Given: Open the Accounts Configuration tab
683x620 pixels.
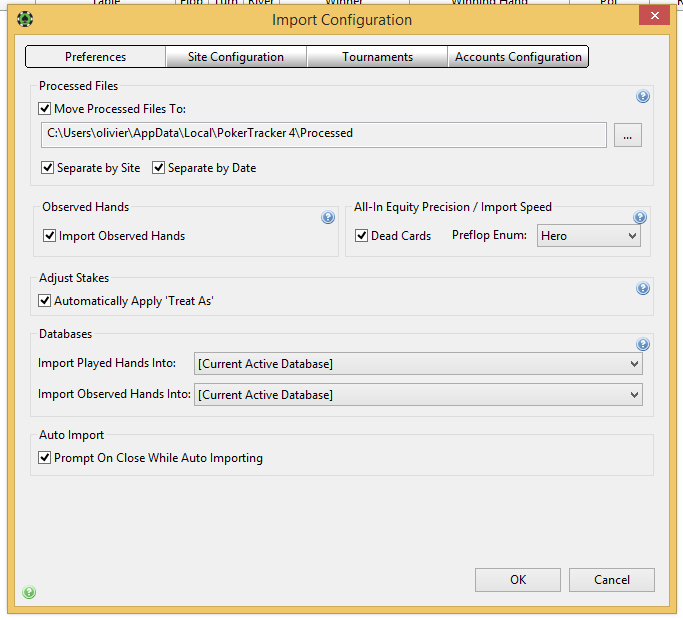Looking at the screenshot, I should pos(518,57).
